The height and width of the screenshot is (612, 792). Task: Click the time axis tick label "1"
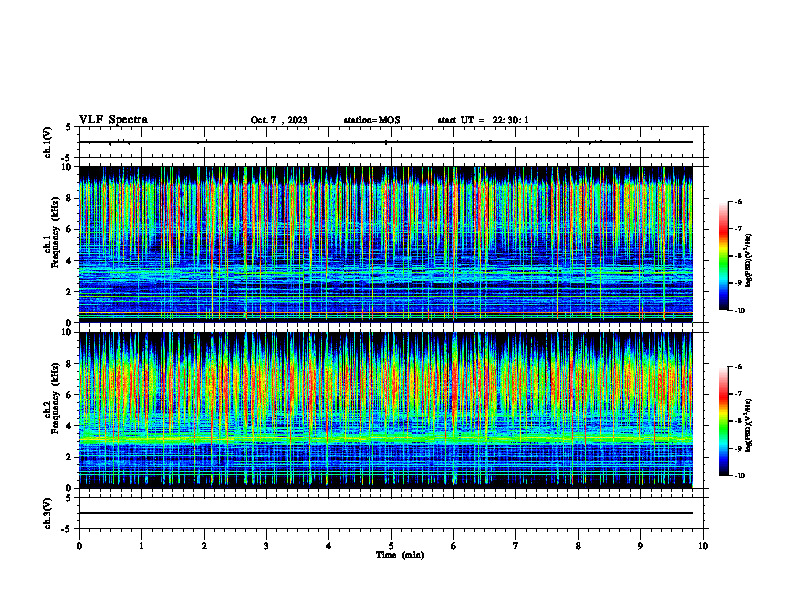click(x=141, y=546)
